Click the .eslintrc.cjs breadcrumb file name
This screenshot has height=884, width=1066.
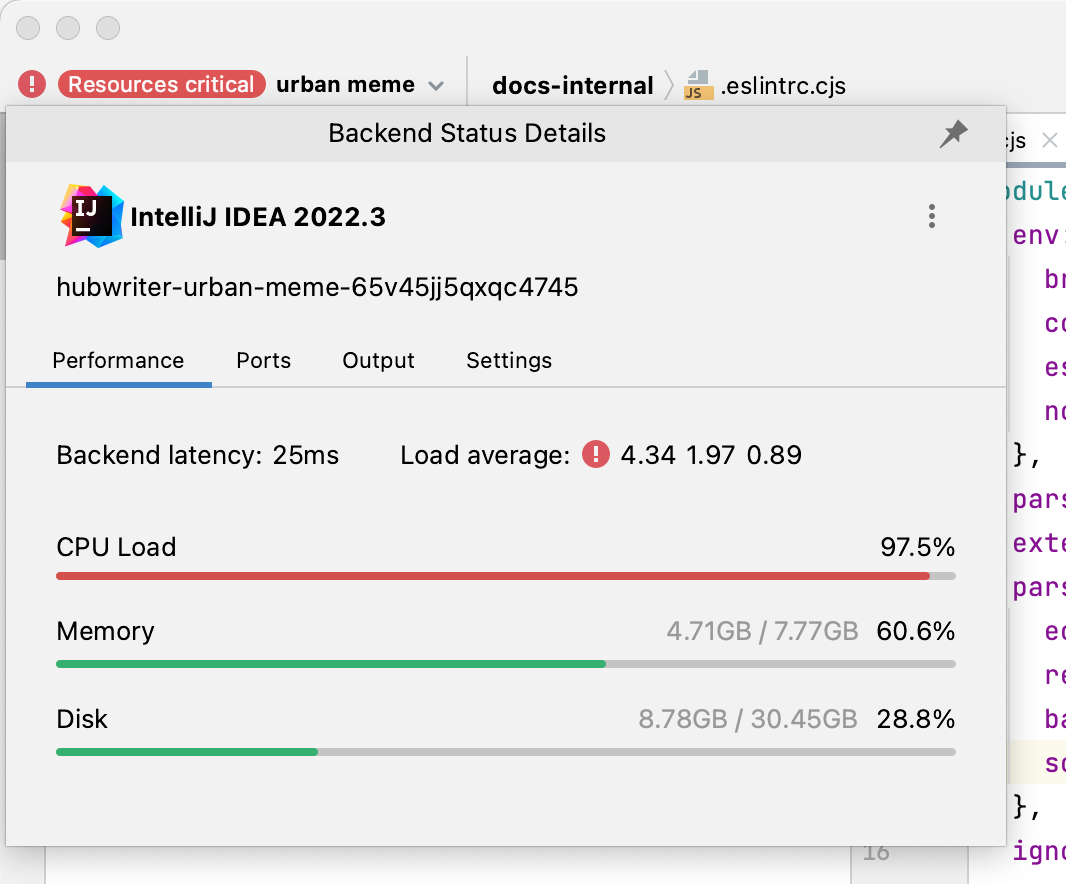click(x=783, y=85)
